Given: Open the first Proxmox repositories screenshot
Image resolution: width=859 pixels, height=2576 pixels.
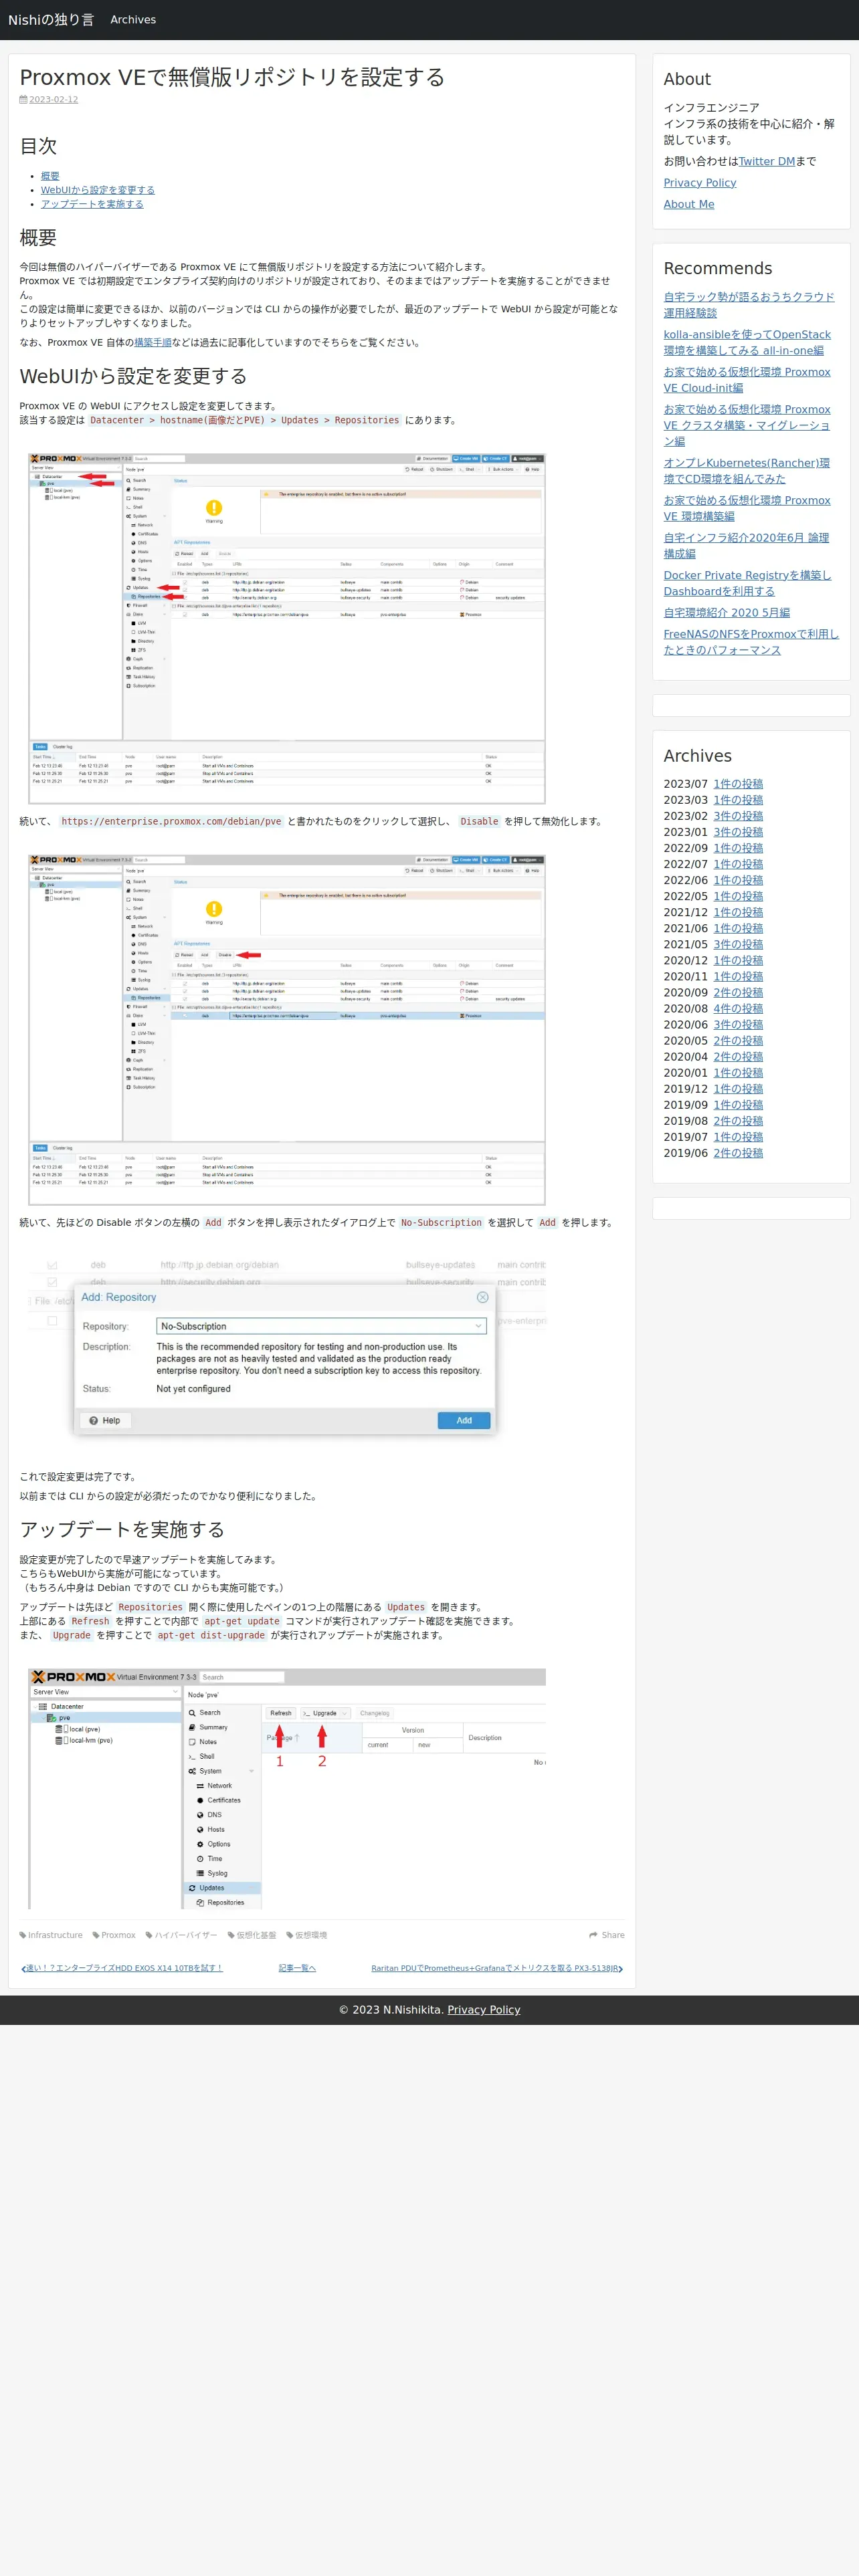Looking at the screenshot, I should [287, 628].
